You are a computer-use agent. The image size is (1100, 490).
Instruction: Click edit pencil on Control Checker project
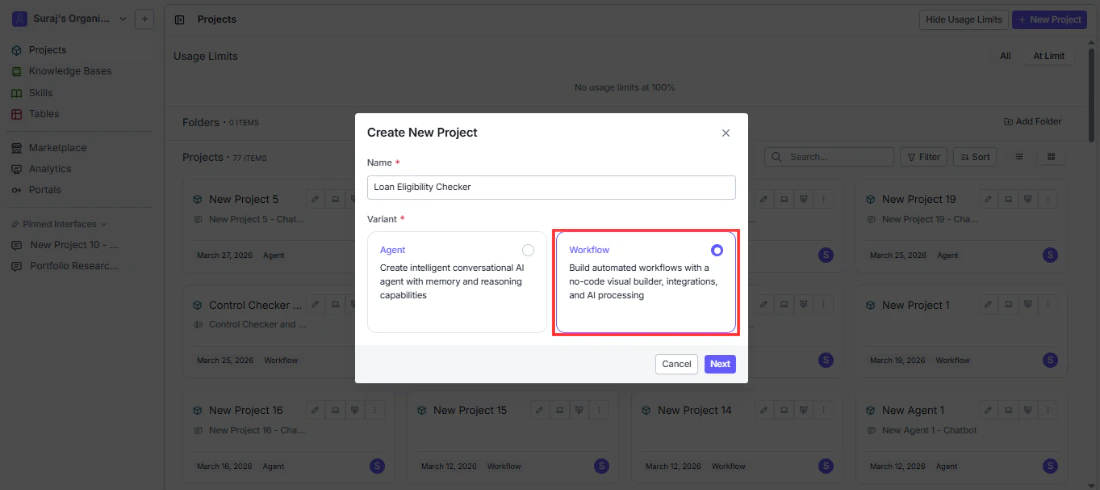pyautogui.click(x=315, y=305)
